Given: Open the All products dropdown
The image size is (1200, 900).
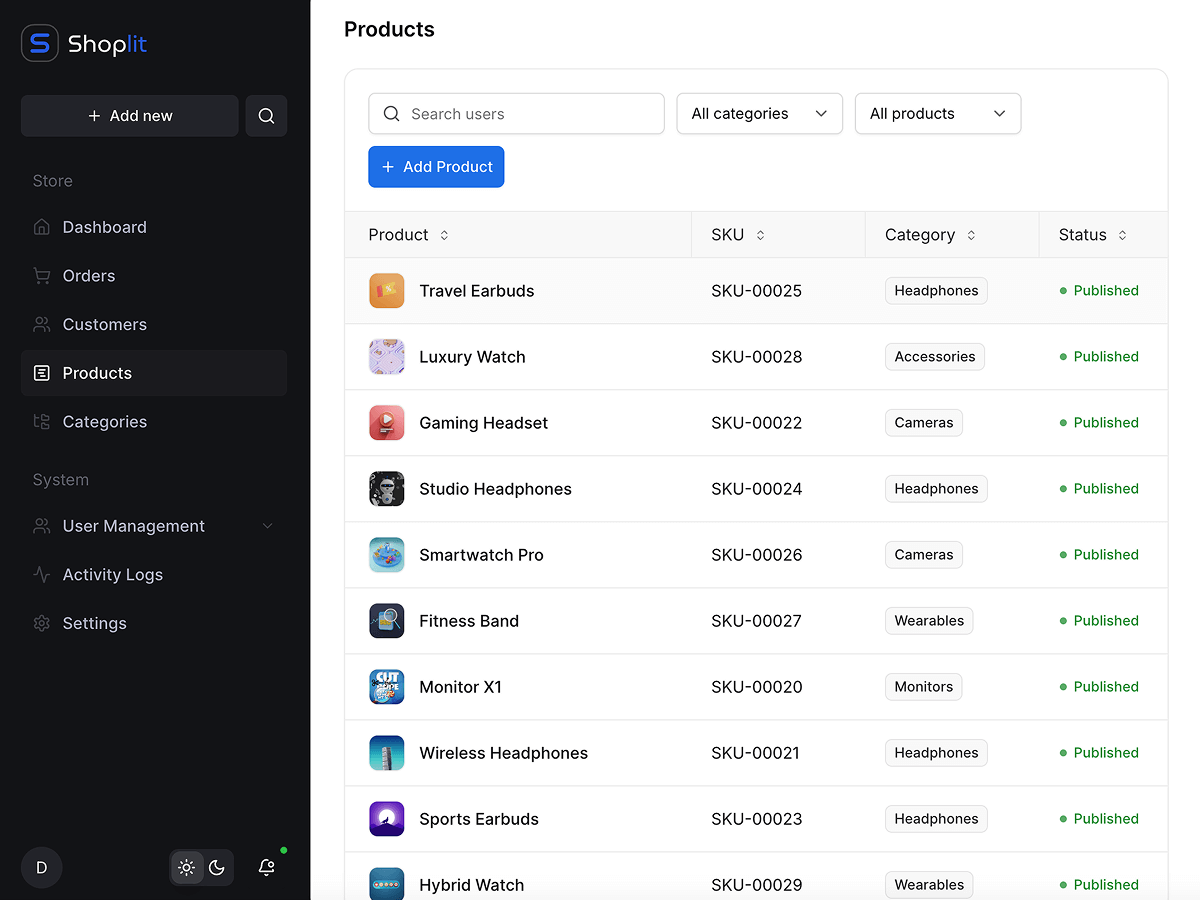Looking at the screenshot, I should (x=937, y=113).
